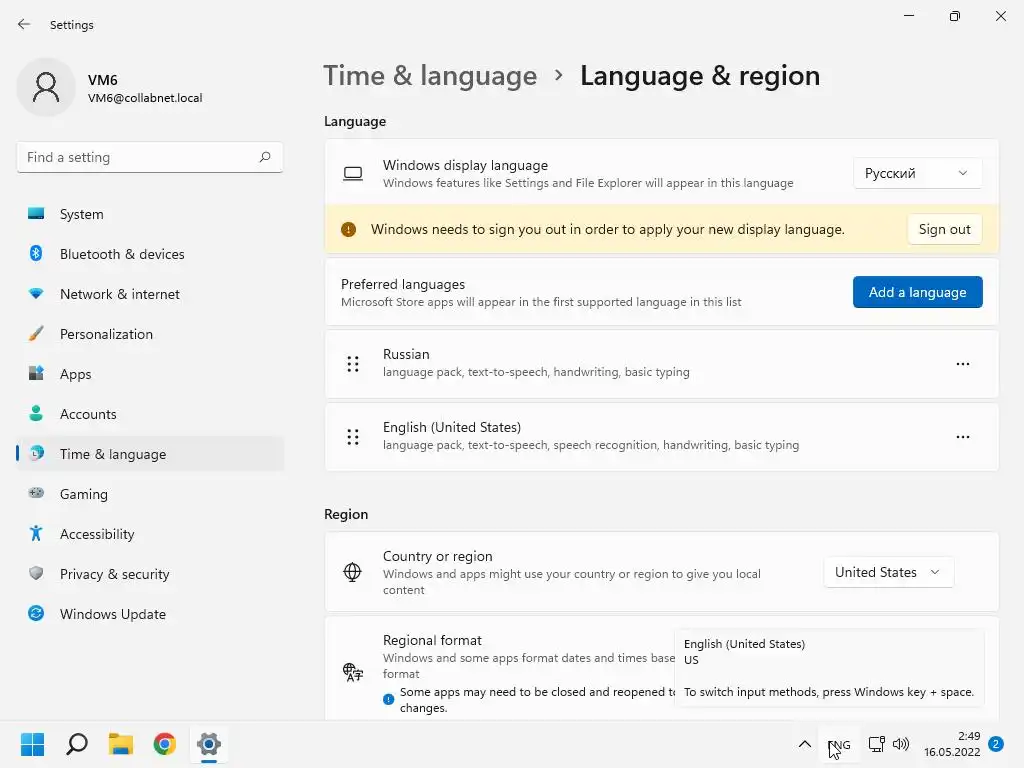This screenshot has width=1024, height=768.
Task: Focus the Find a setting search box
Action: (x=150, y=157)
